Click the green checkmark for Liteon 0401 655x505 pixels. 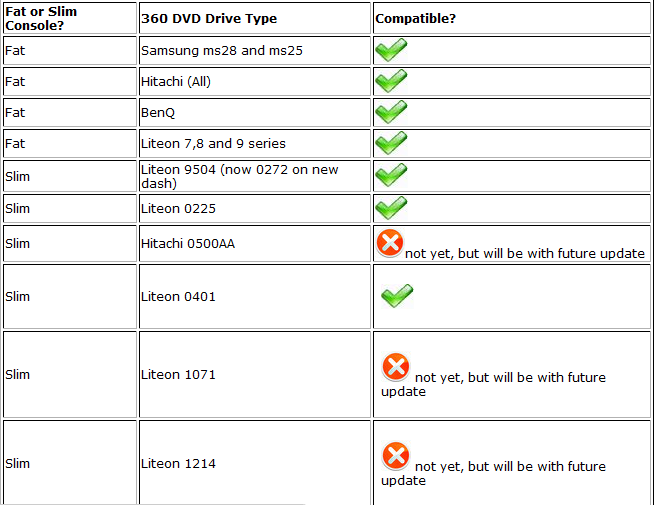click(x=397, y=295)
